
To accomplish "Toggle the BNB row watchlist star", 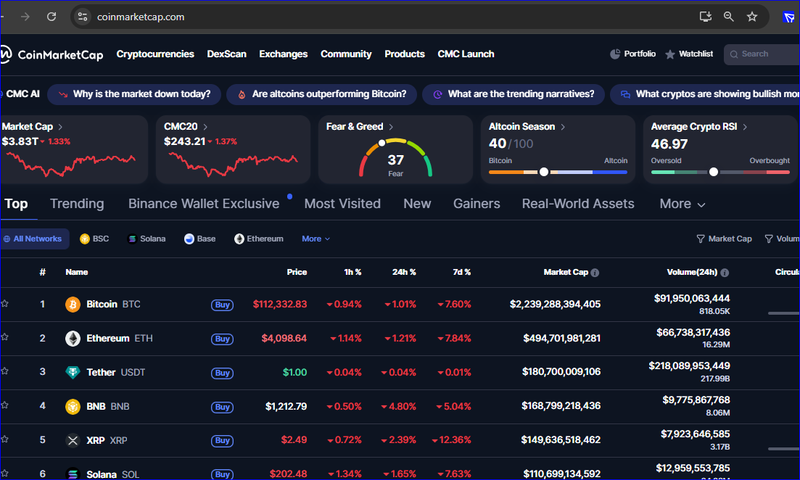I will [5, 407].
